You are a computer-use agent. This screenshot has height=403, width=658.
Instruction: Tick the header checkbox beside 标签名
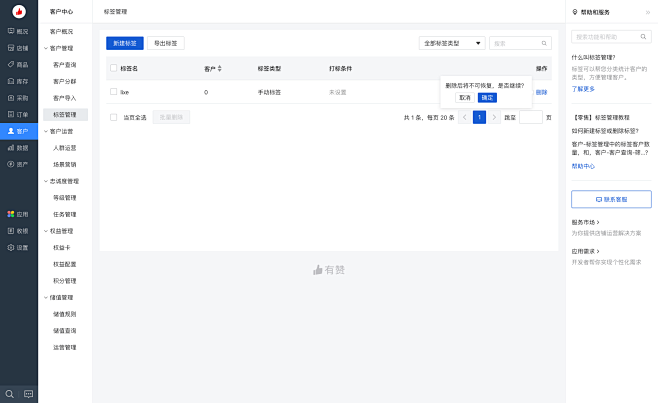pyautogui.click(x=114, y=68)
